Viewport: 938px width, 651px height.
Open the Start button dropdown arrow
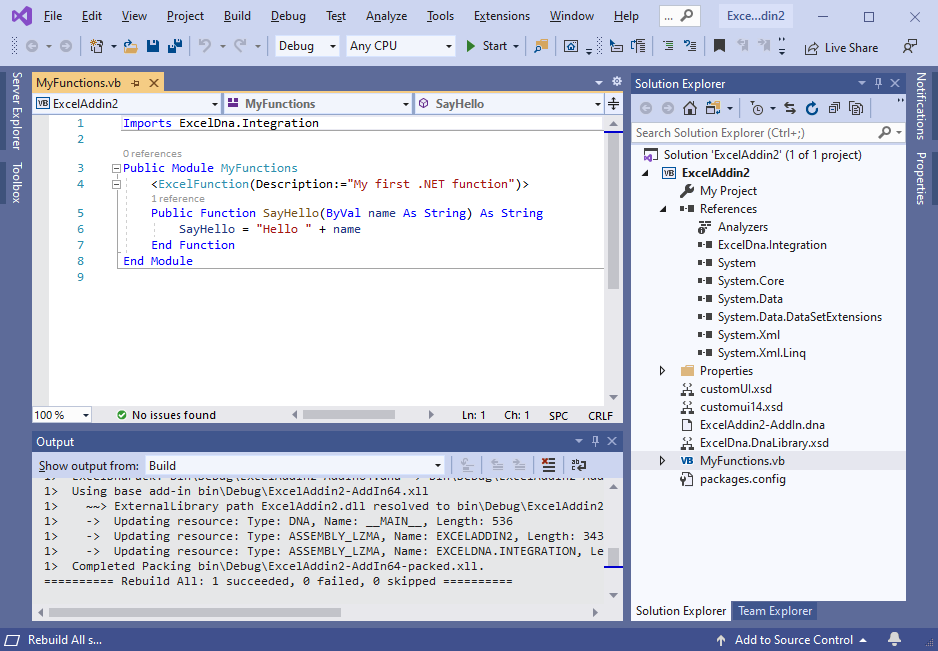516,46
